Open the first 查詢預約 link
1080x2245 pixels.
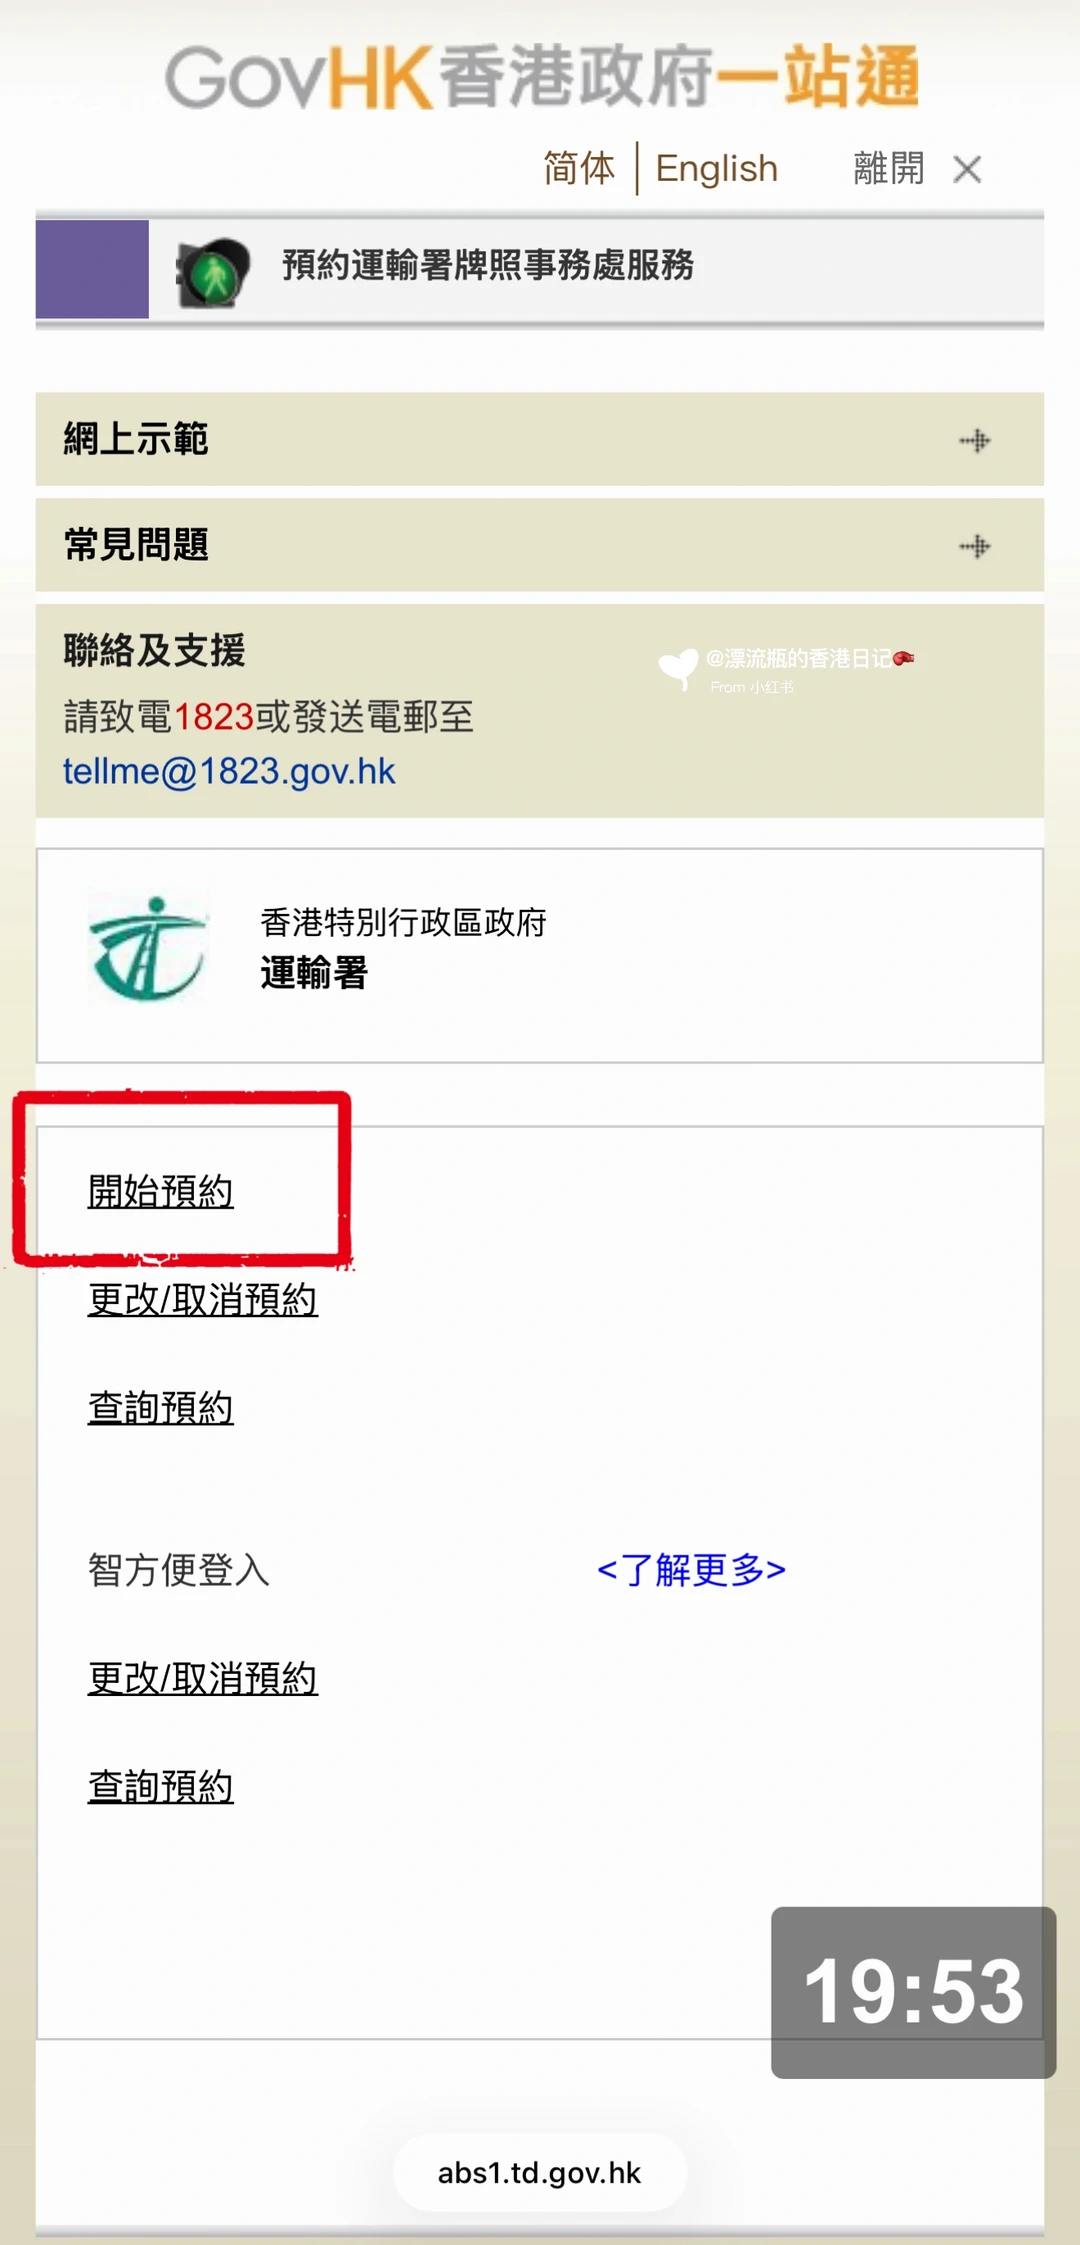[160, 1407]
